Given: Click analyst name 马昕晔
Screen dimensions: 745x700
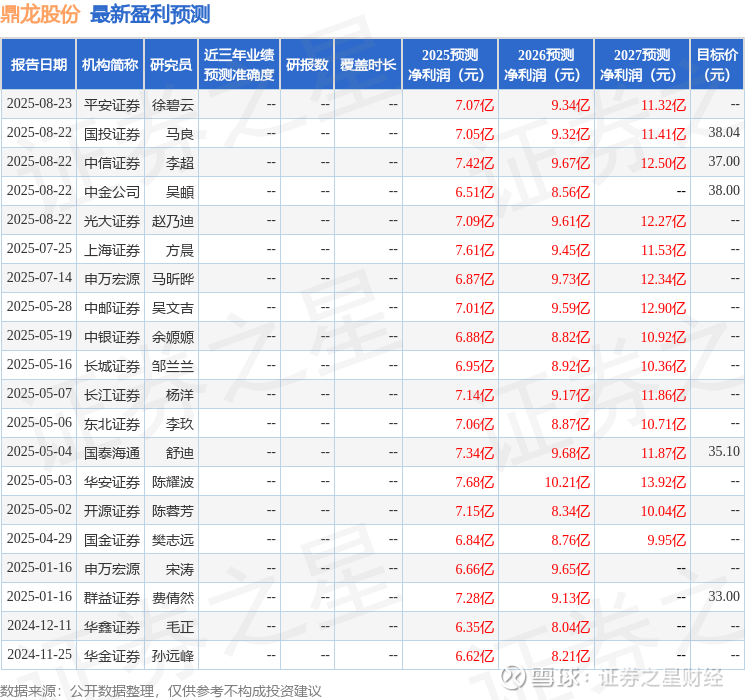Looking at the screenshot, I should coord(172,279).
